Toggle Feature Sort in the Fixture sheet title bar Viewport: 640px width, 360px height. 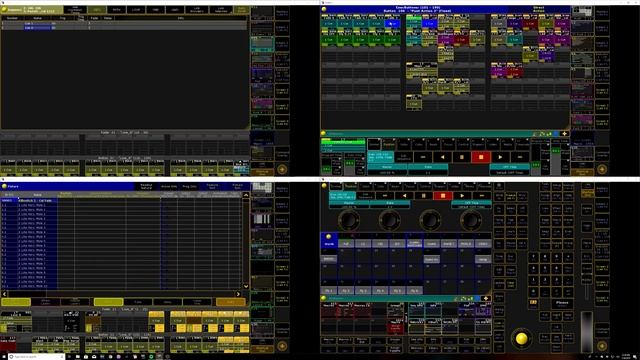[212, 187]
